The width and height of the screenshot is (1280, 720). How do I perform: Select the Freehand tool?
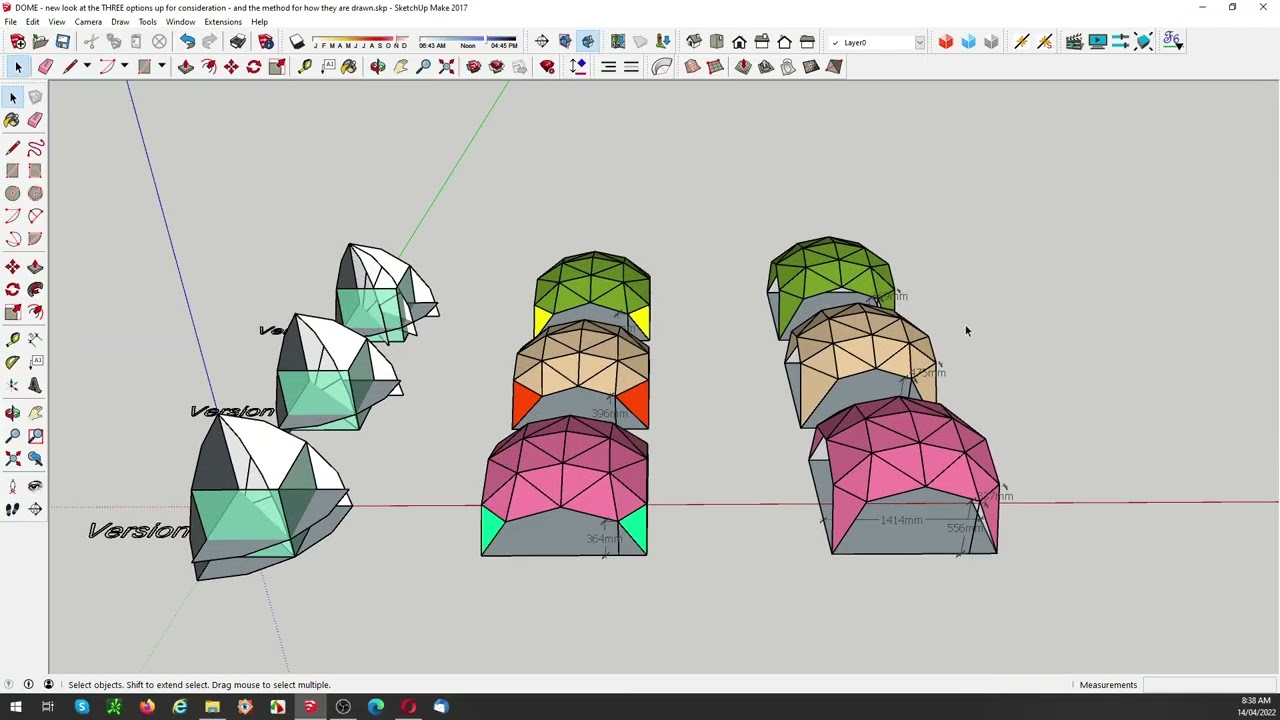[35, 148]
